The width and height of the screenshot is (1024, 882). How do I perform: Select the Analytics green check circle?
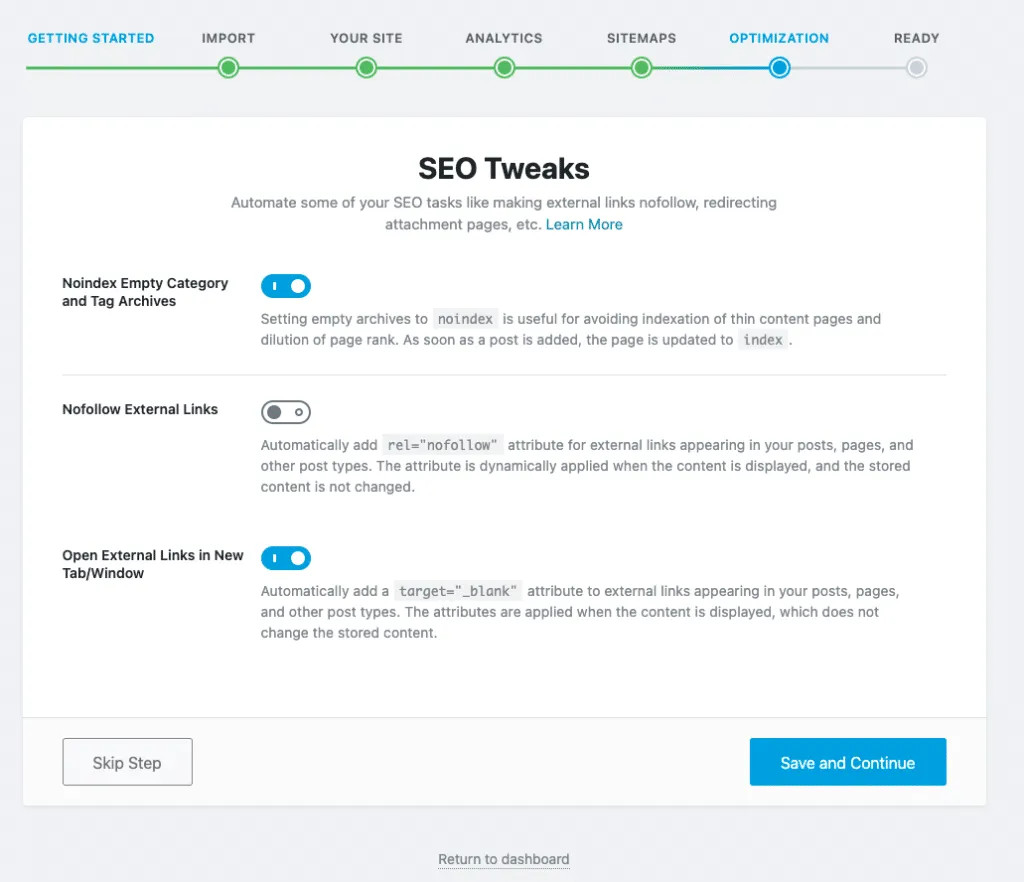pos(504,68)
